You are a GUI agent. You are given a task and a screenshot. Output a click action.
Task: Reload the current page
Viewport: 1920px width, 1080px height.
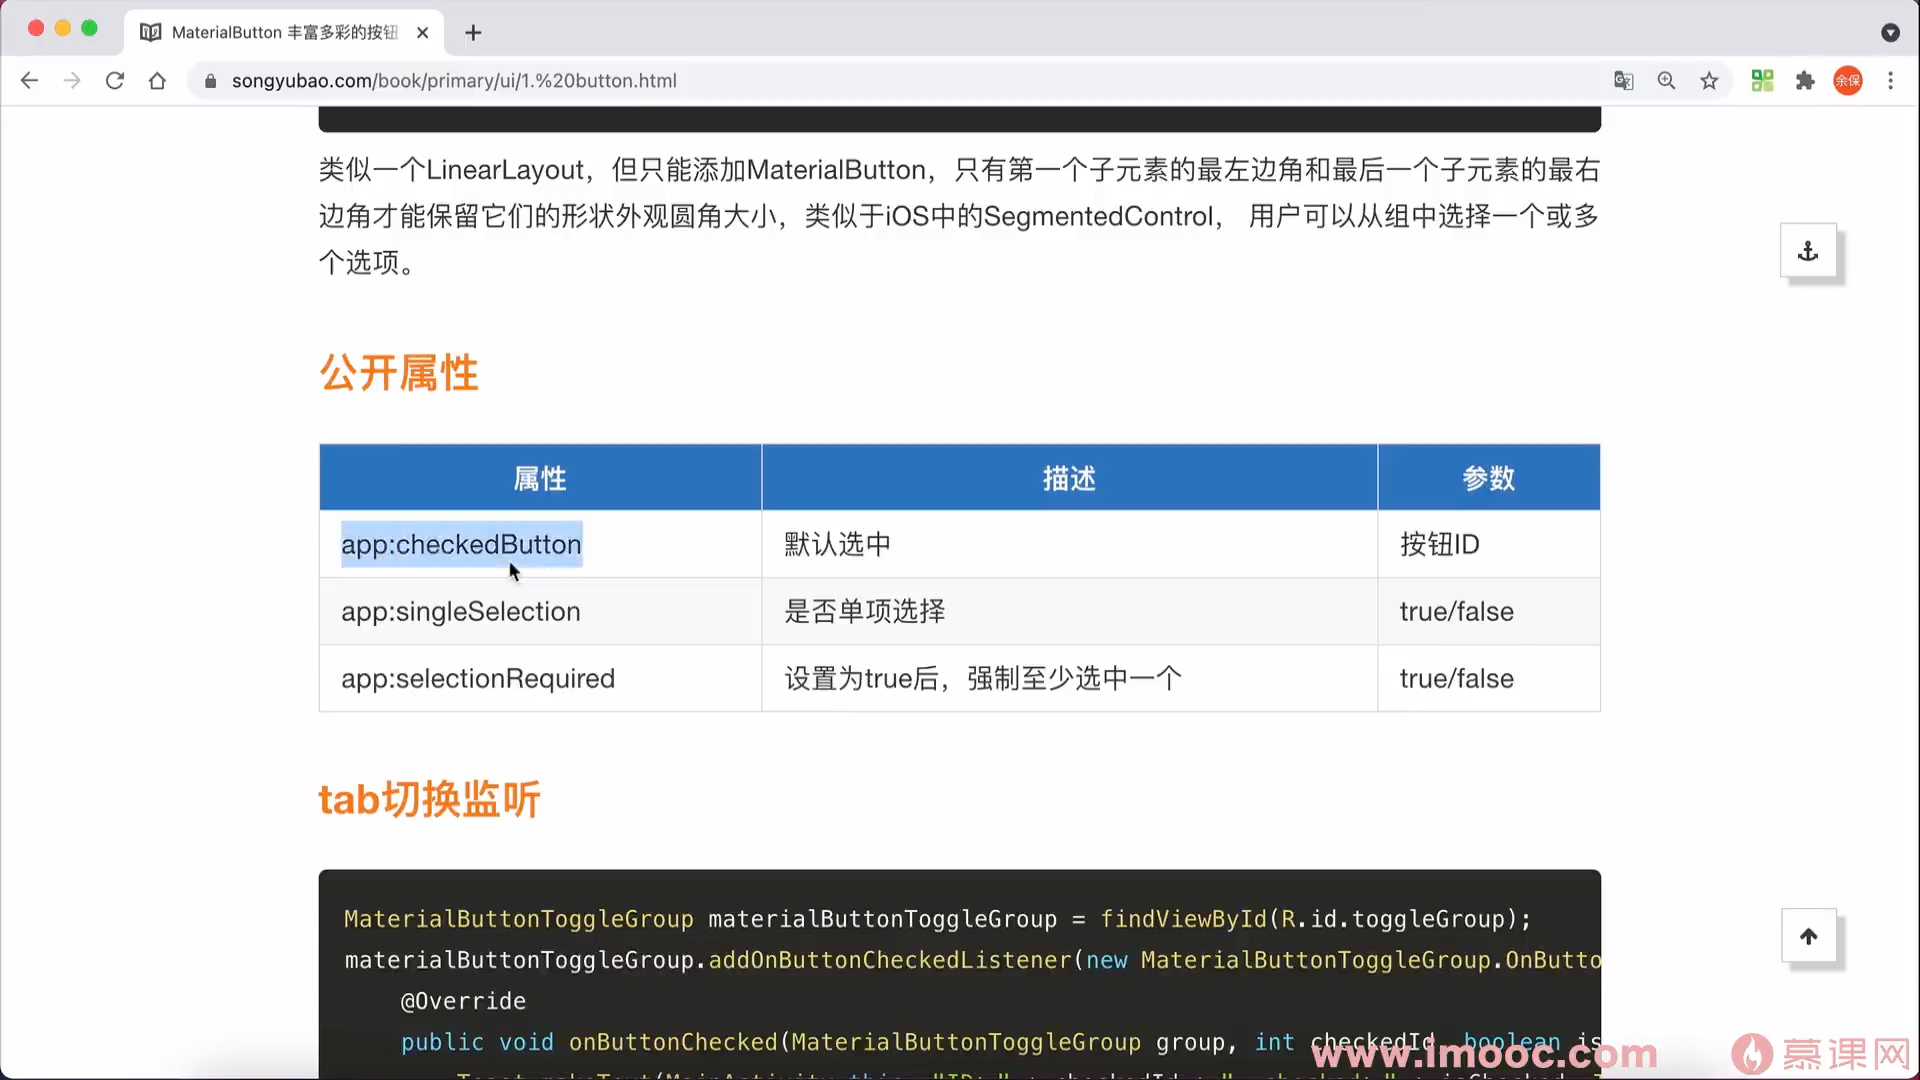pyautogui.click(x=115, y=81)
